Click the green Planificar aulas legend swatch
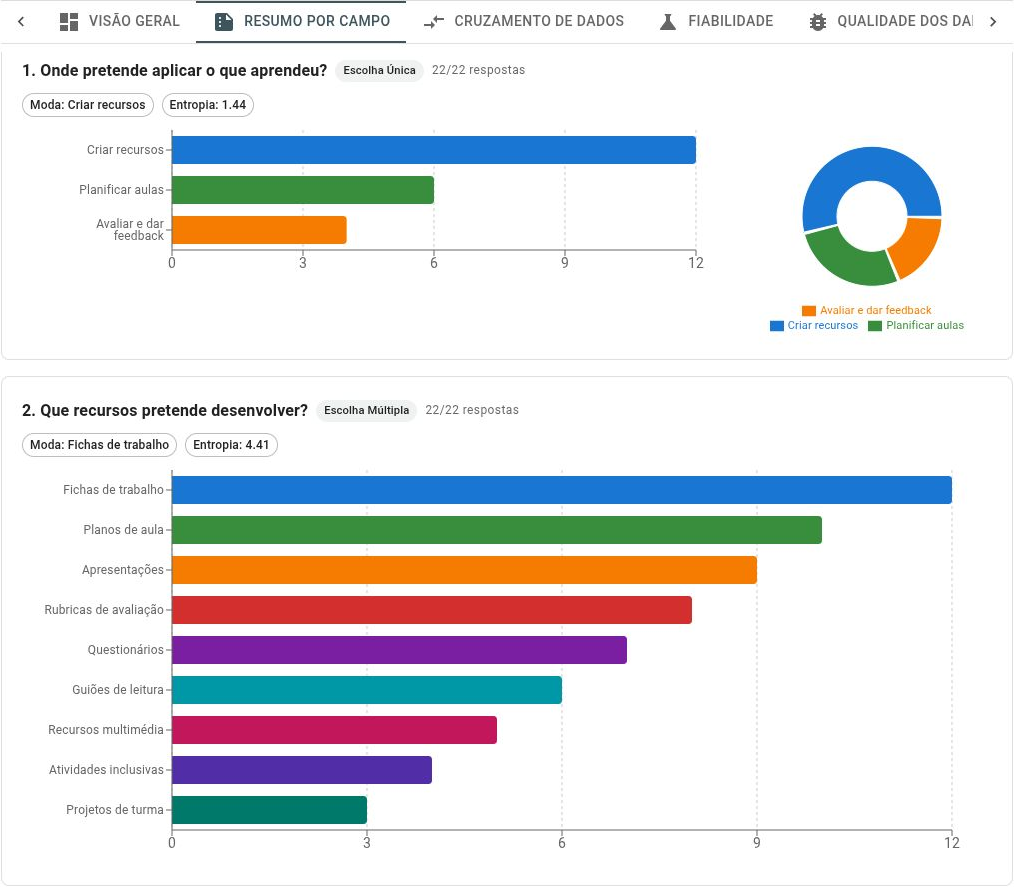The height and width of the screenshot is (887, 1014). (x=875, y=326)
